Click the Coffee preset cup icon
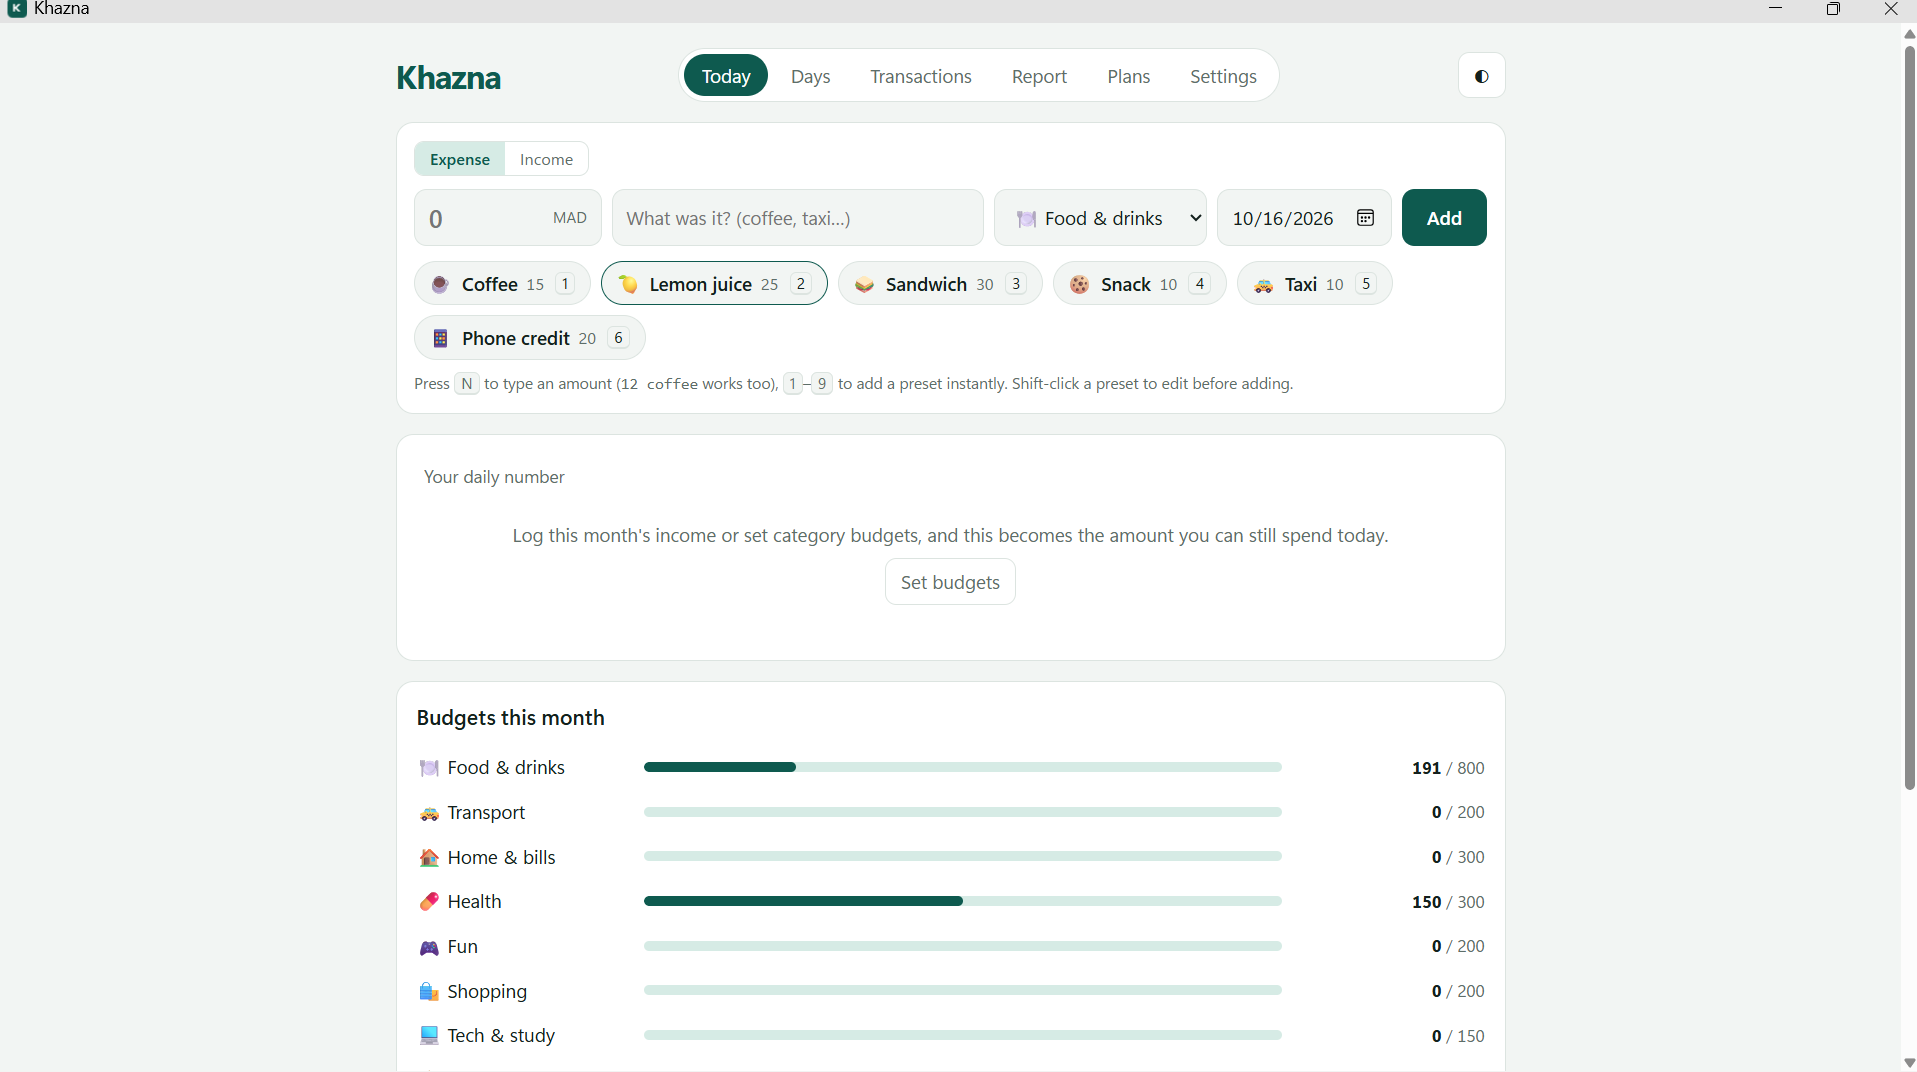 440,285
